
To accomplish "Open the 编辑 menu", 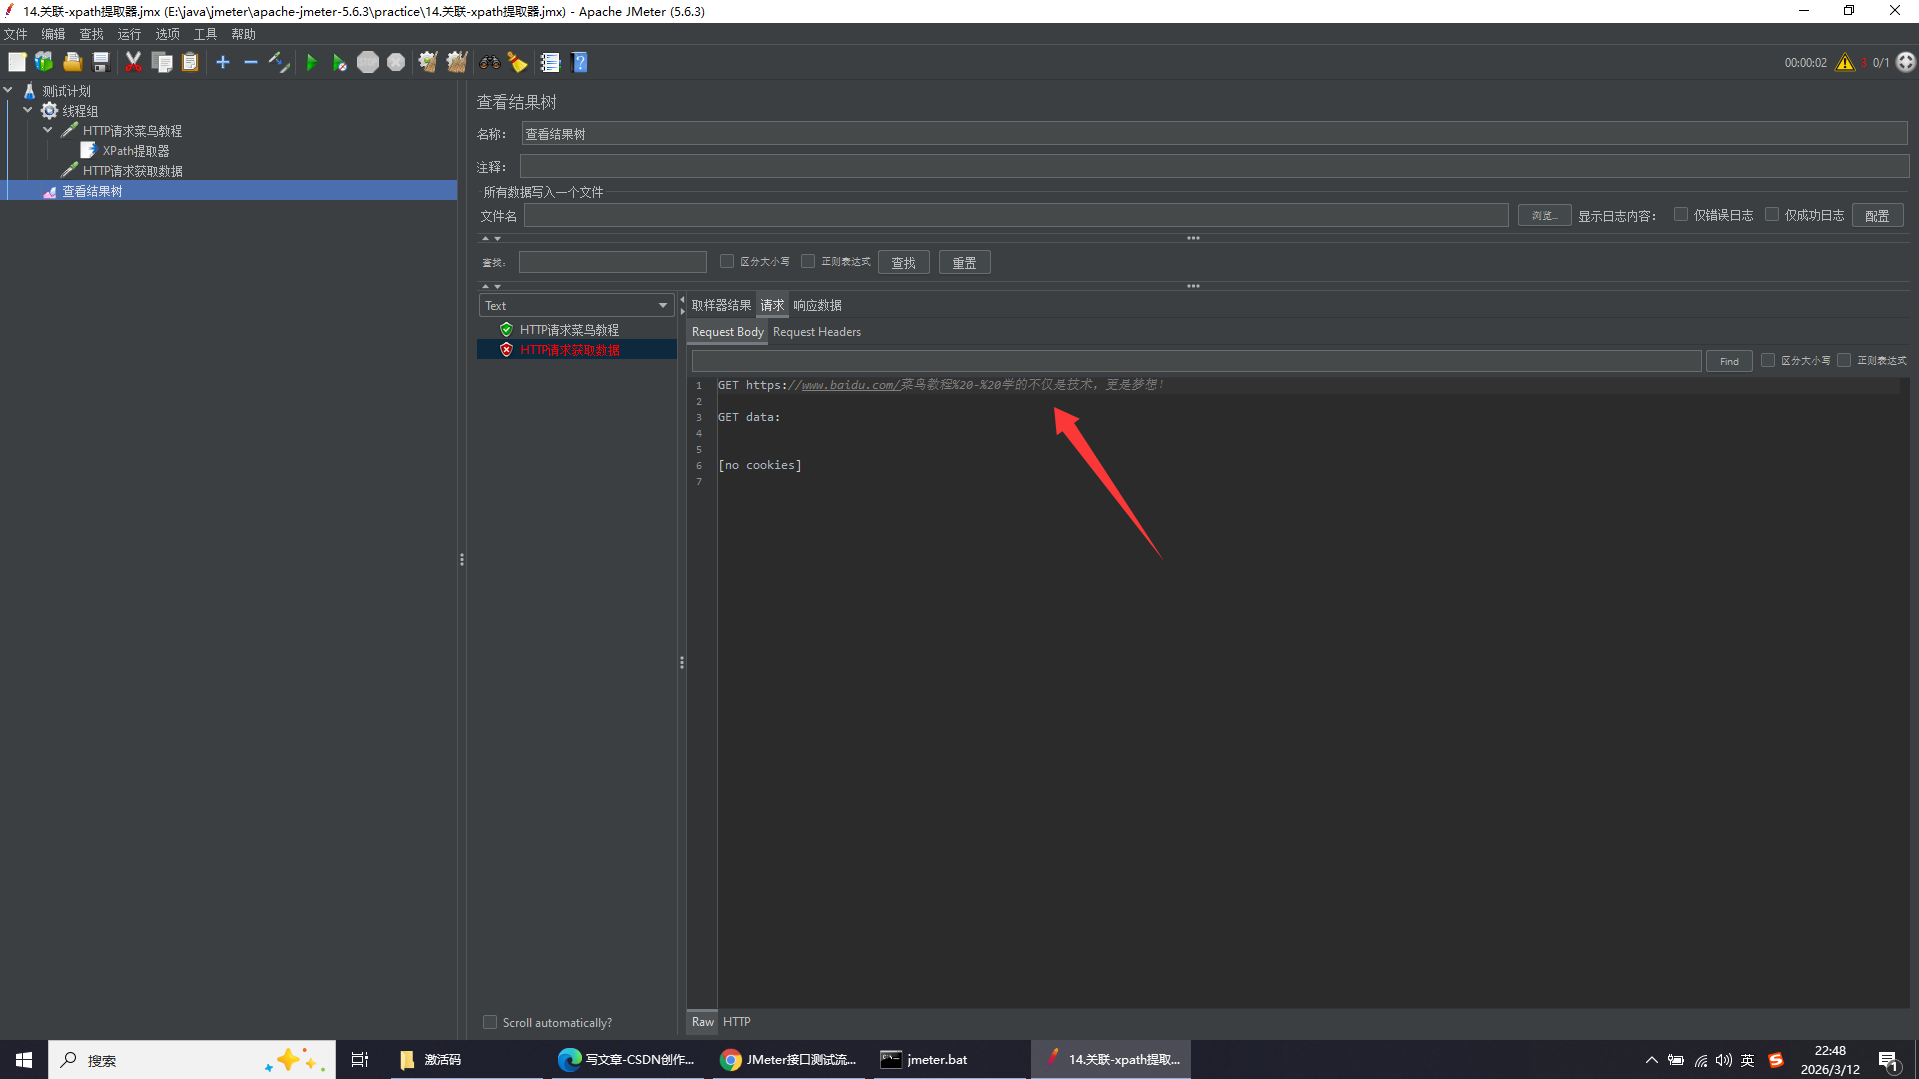I will (x=53, y=34).
